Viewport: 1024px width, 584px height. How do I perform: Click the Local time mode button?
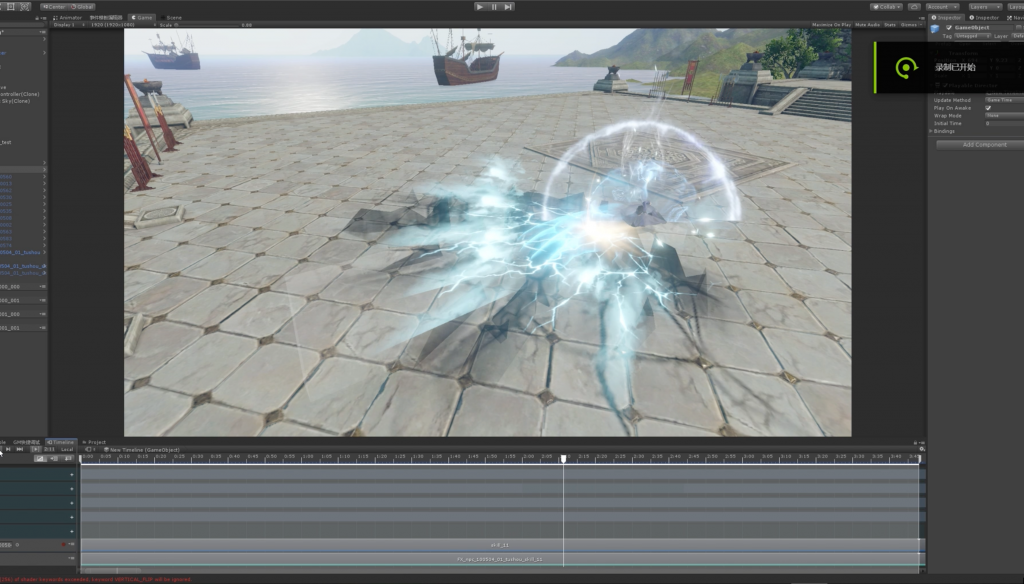pyautogui.click(x=67, y=449)
